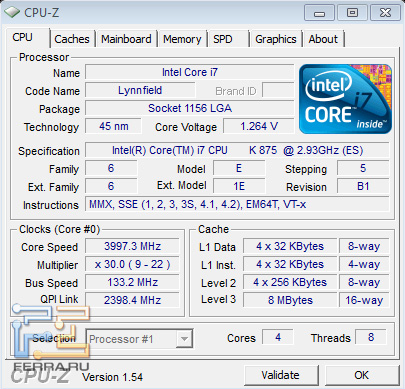Minimize the CPU-Z window

(319, 13)
